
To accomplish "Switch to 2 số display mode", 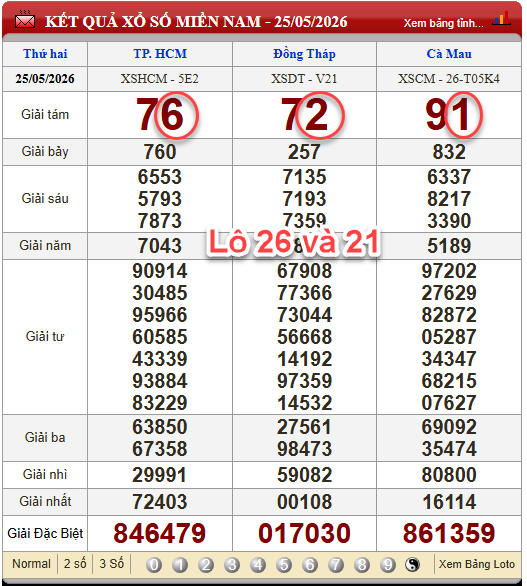I will tap(75, 564).
